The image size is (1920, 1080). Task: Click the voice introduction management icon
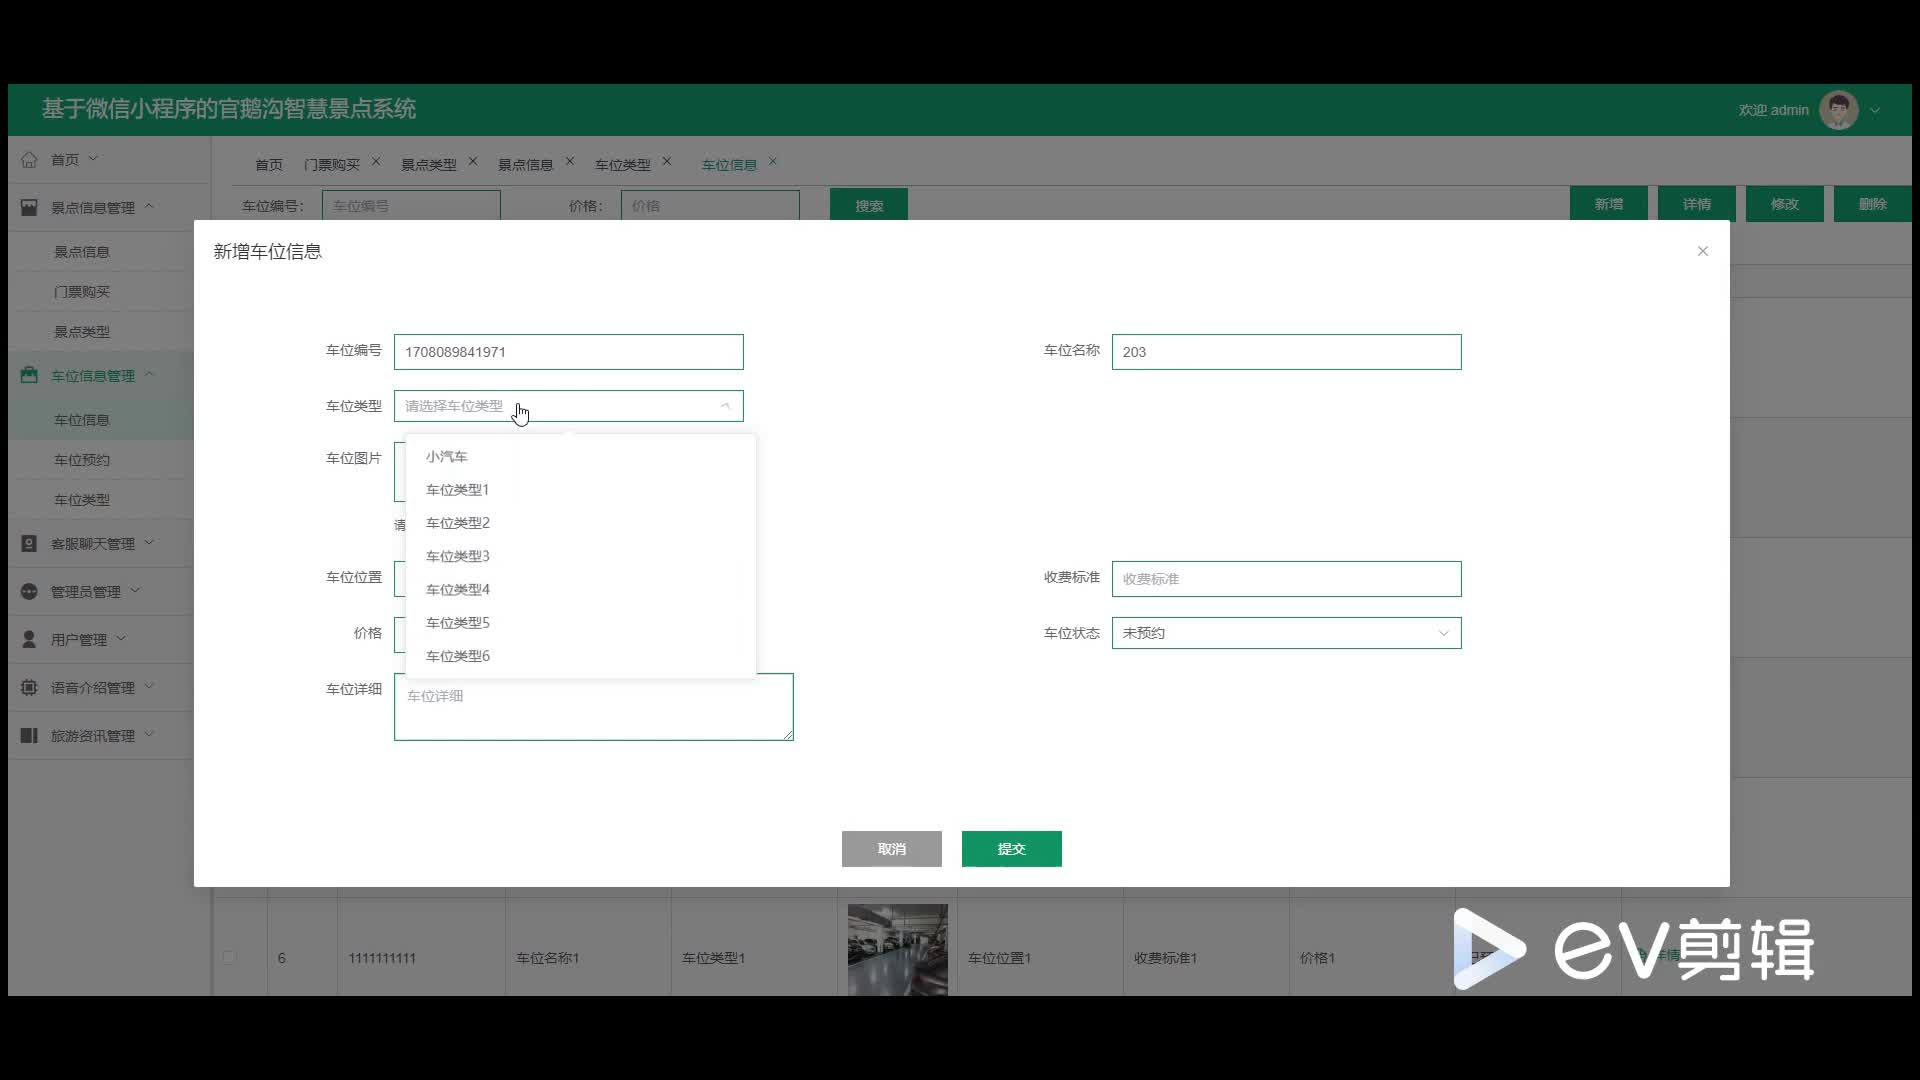tap(29, 688)
